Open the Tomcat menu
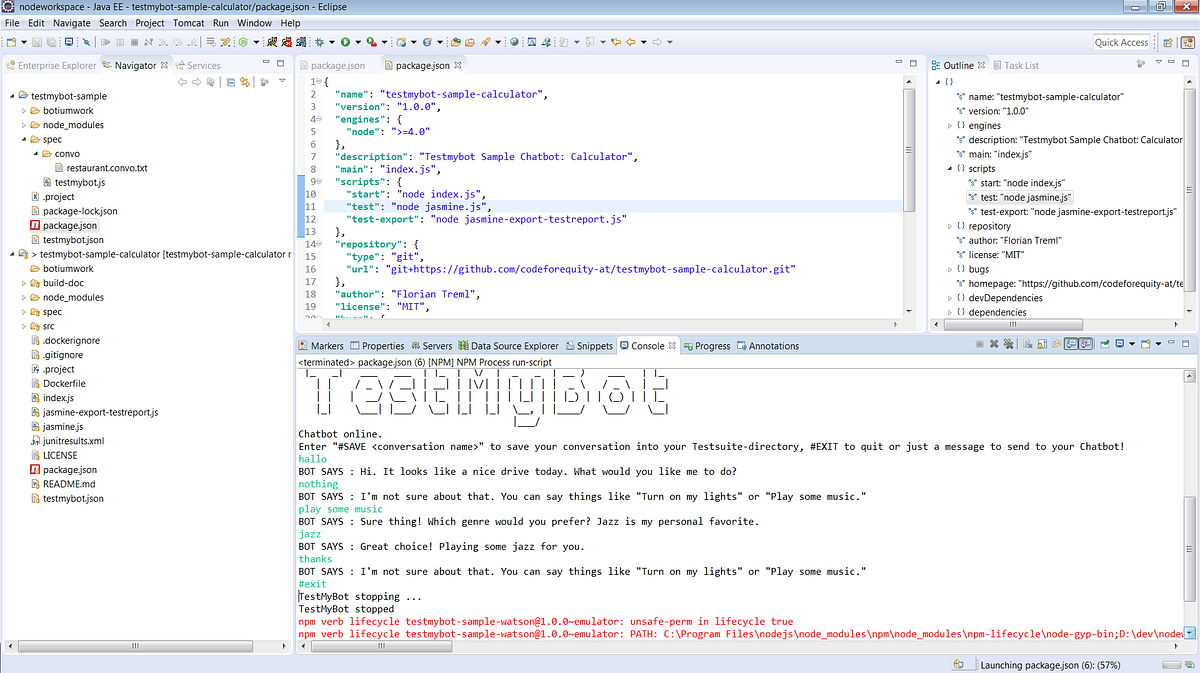This screenshot has width=1200, height=673. click(x=187, y=23)
